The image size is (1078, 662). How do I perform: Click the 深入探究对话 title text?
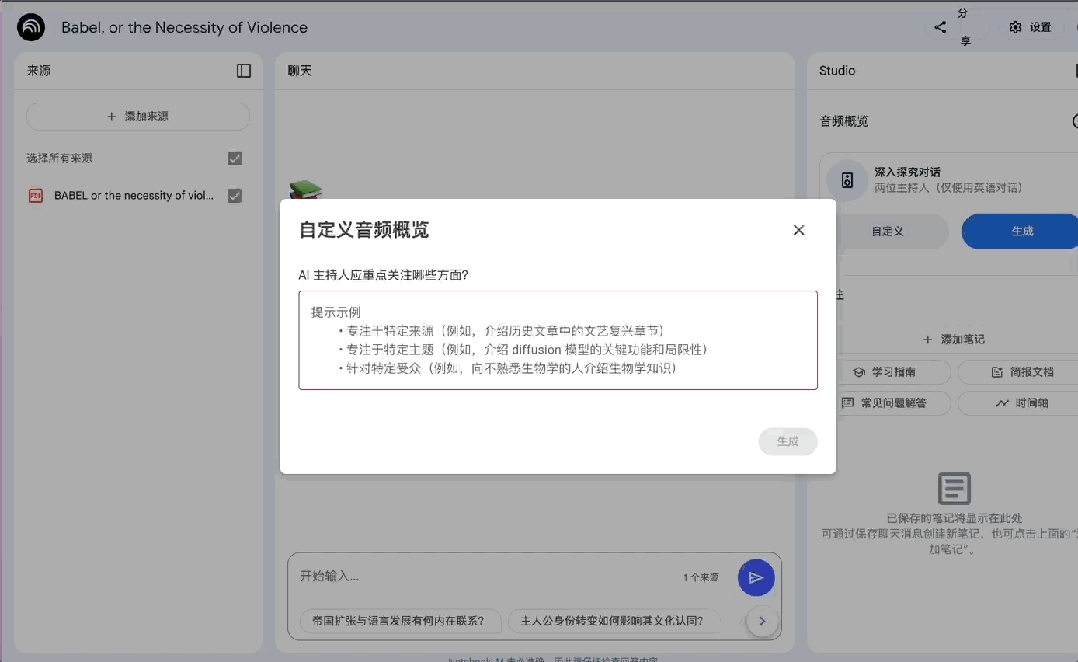point(907,172)
